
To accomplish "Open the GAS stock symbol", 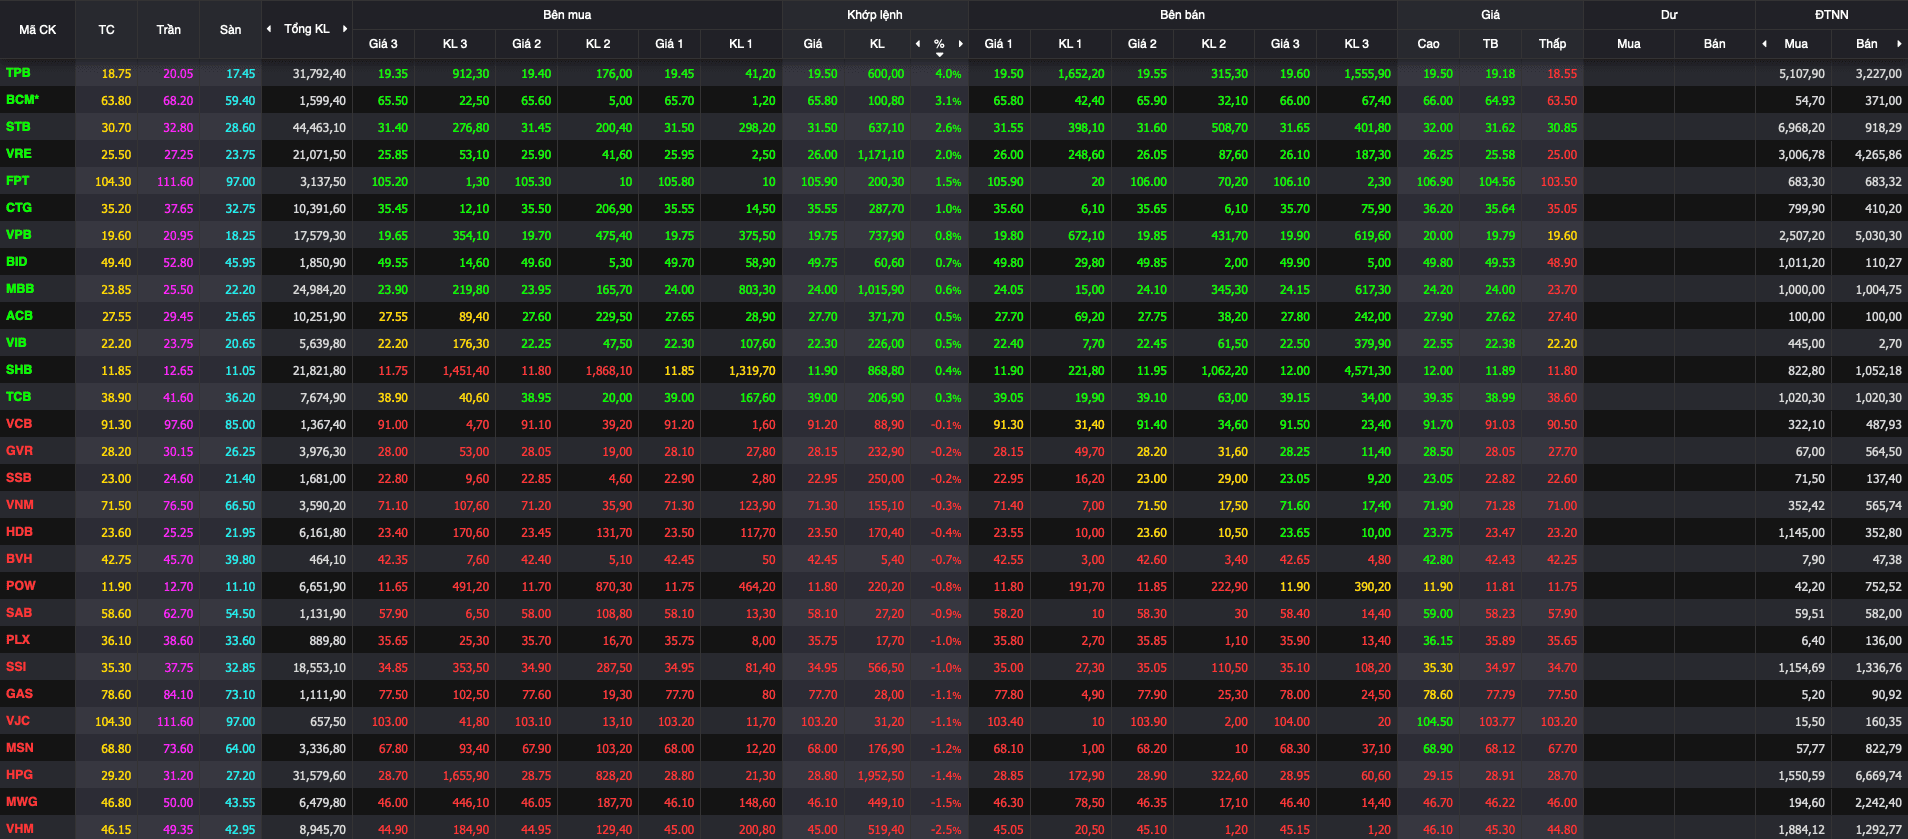I will click(x=19, y=694).
